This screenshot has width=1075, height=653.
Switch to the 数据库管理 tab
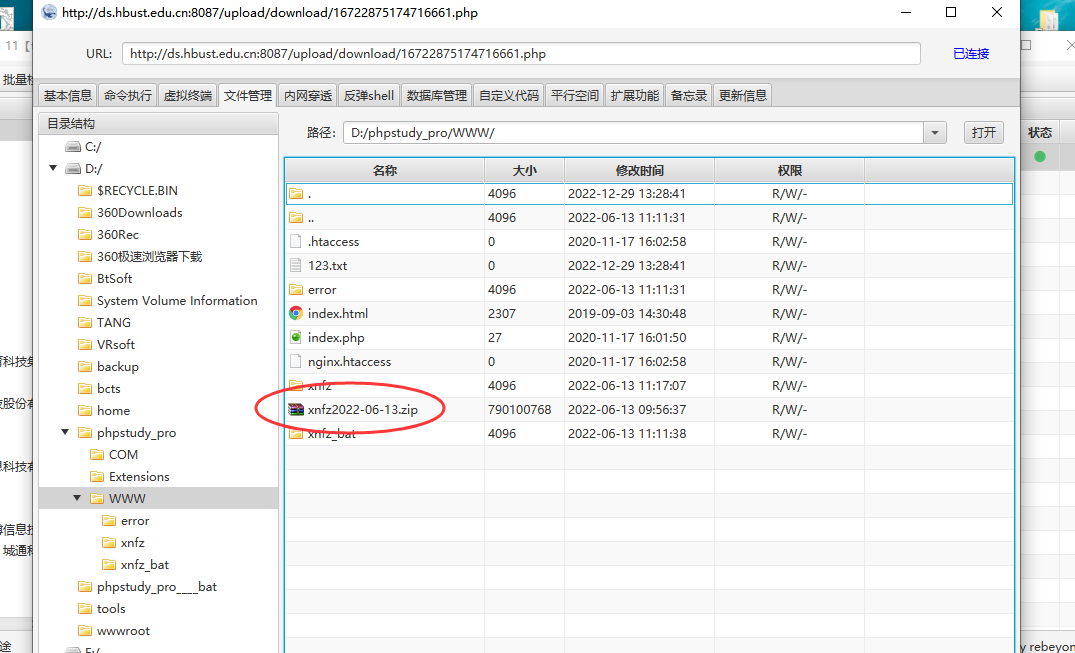(x=437, y=95)
